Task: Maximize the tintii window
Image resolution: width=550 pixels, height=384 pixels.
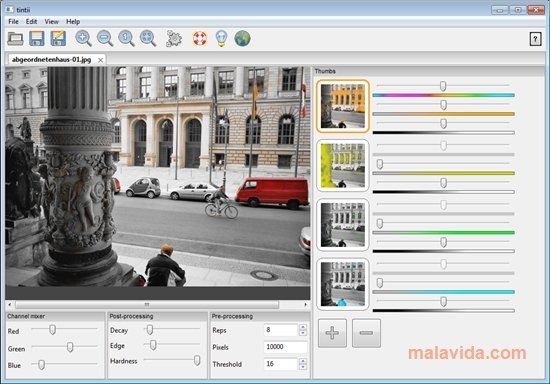Action: [518, 10]
